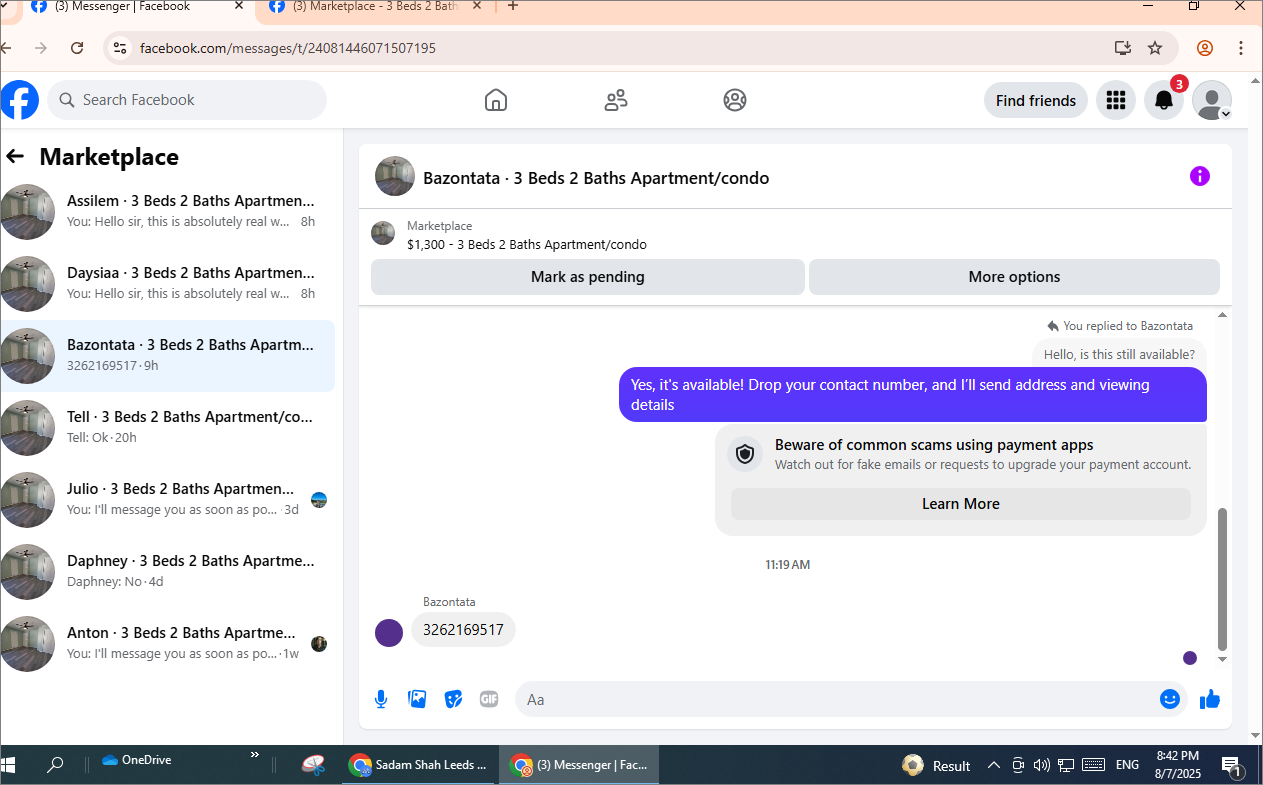Image resolution: width=1263 pixels, height=785 pixels.
Task: Open a new browser tab
Action: click(x=513, y=6)
